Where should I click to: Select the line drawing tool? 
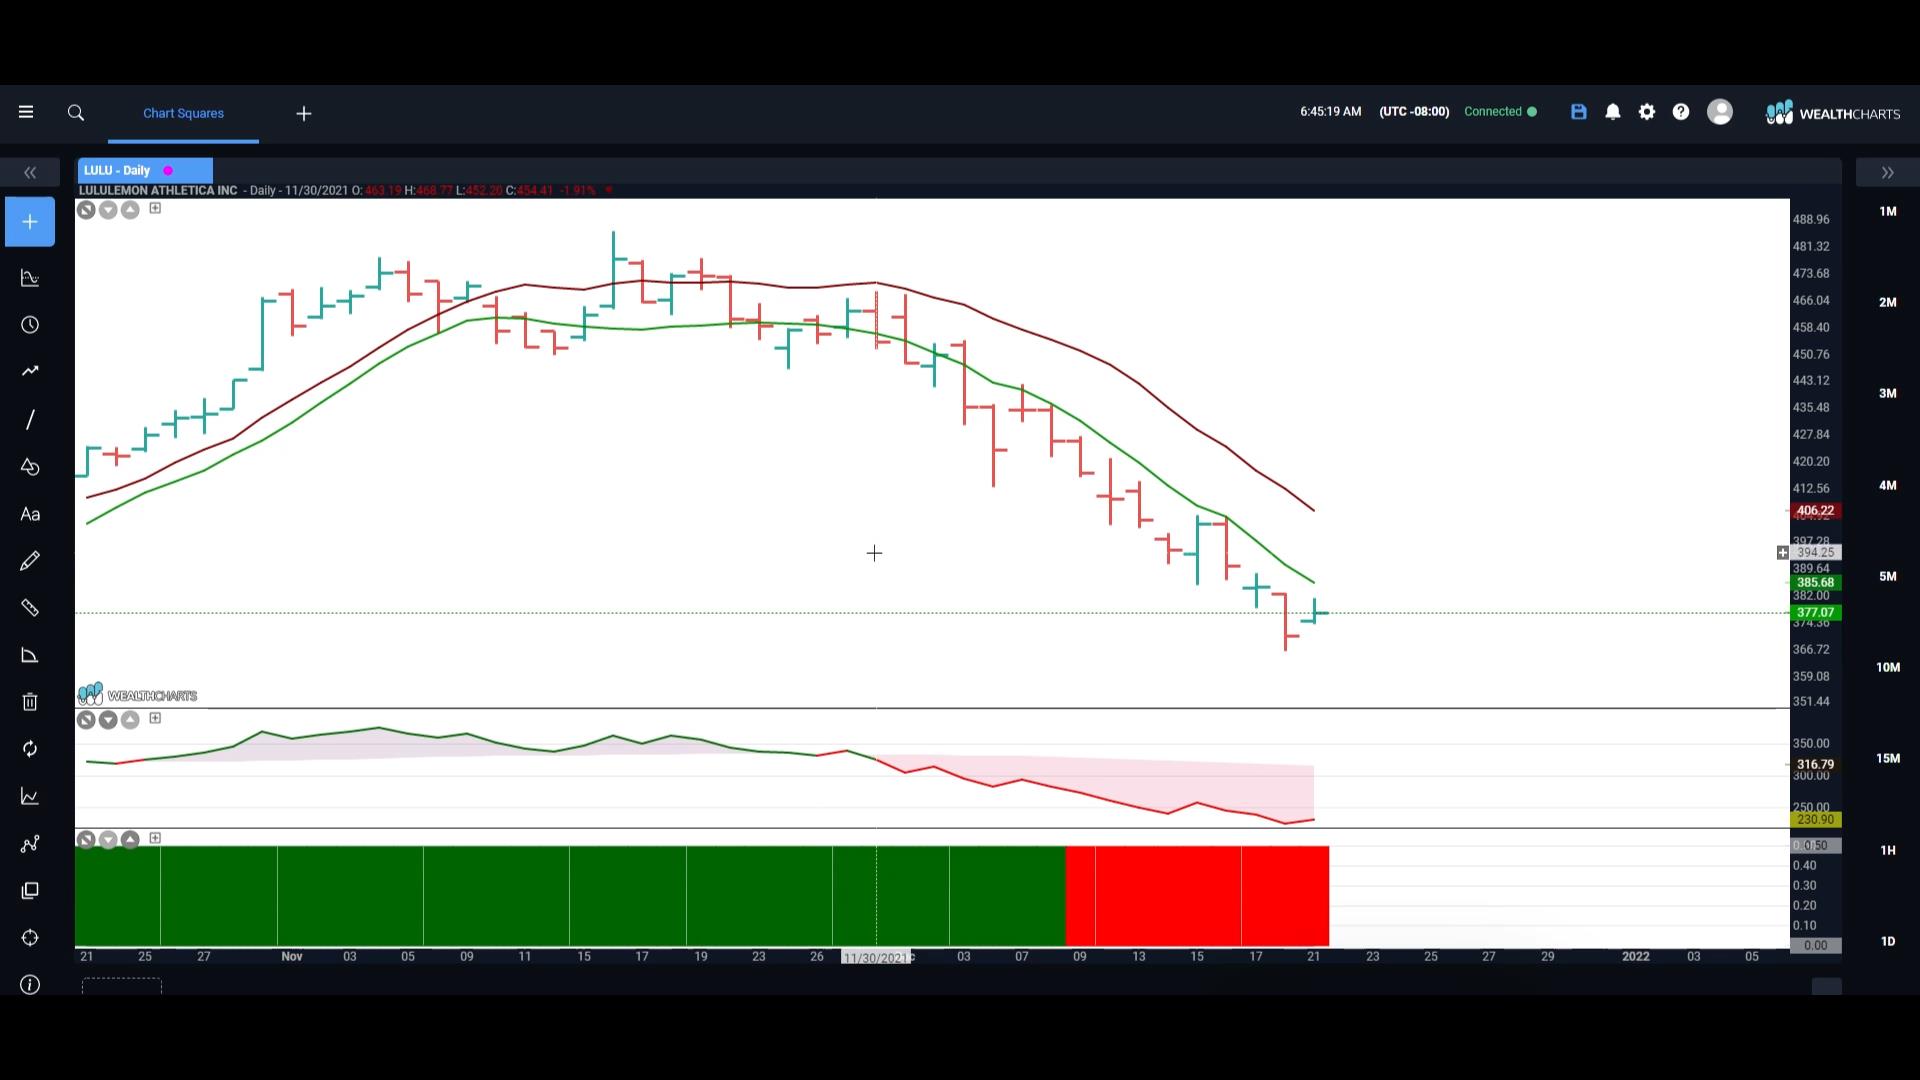click(x=30, y=419)
